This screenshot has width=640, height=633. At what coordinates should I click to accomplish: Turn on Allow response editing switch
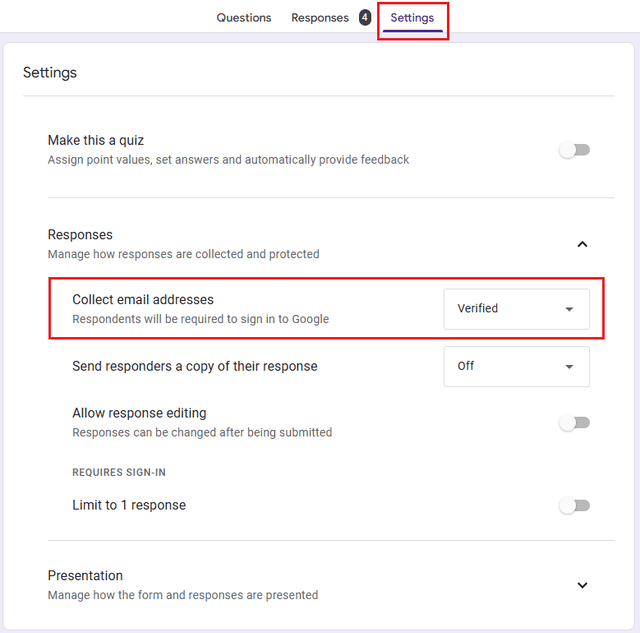pyautogui.click(x=574, y=423)
